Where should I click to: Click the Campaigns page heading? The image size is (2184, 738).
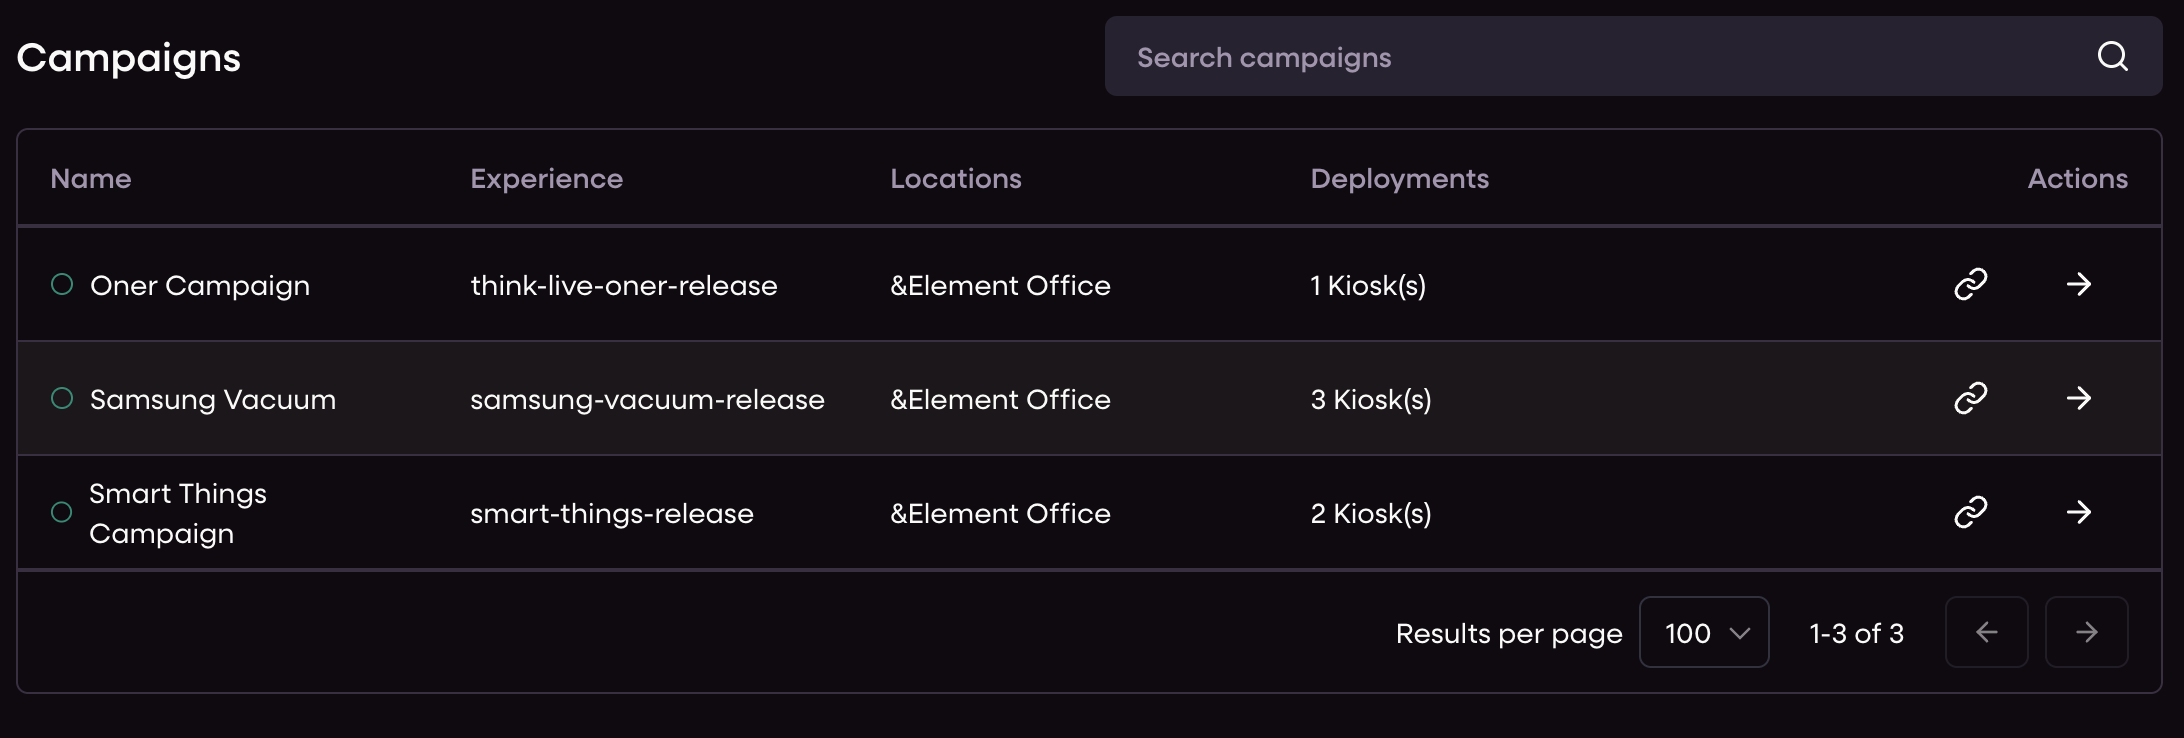click(129, 58)
